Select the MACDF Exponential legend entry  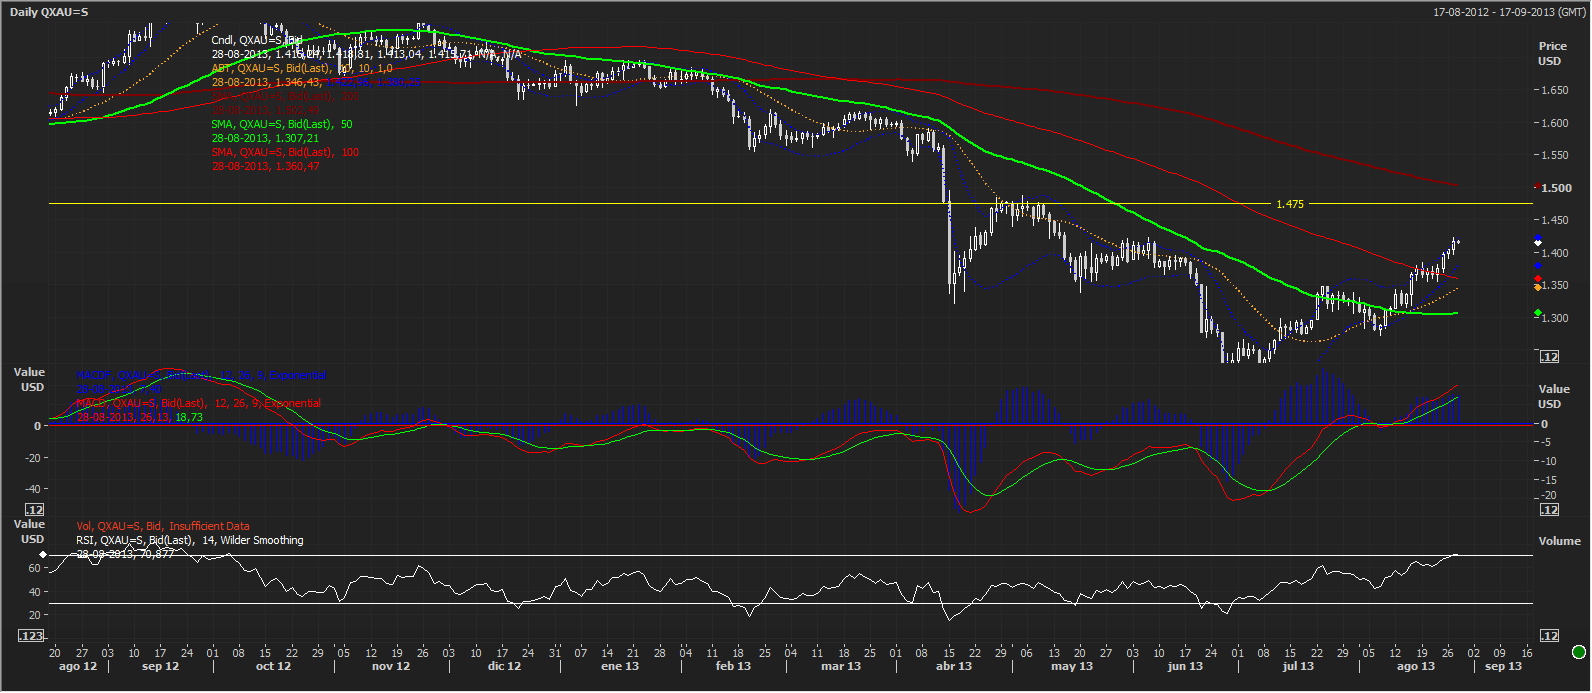[201, 376]
